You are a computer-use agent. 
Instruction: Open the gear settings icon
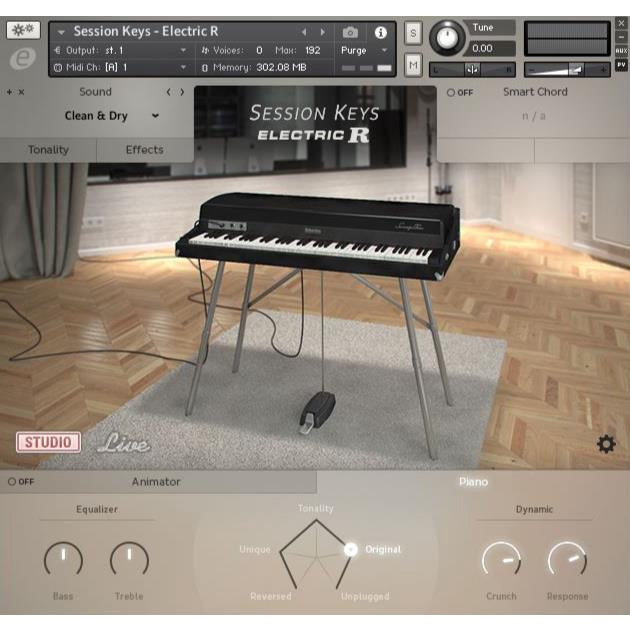606,444
